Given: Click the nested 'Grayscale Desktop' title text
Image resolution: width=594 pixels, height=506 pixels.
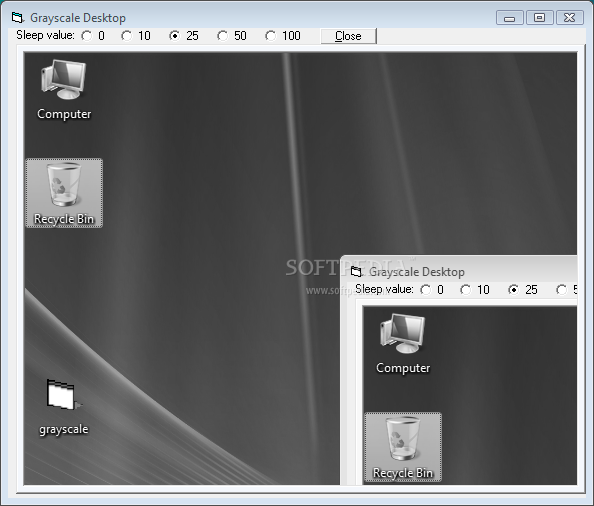Looking at the screenshot, I should 417,272.
